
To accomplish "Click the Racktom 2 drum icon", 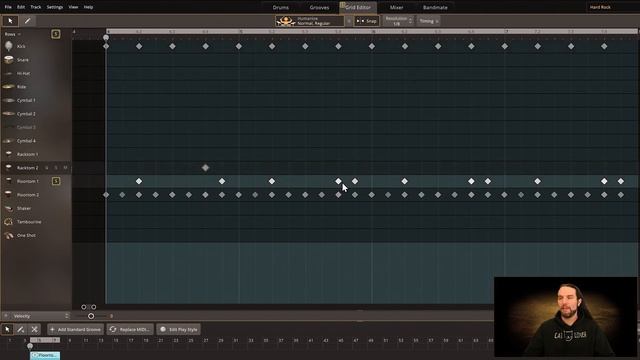I will 9,167.
